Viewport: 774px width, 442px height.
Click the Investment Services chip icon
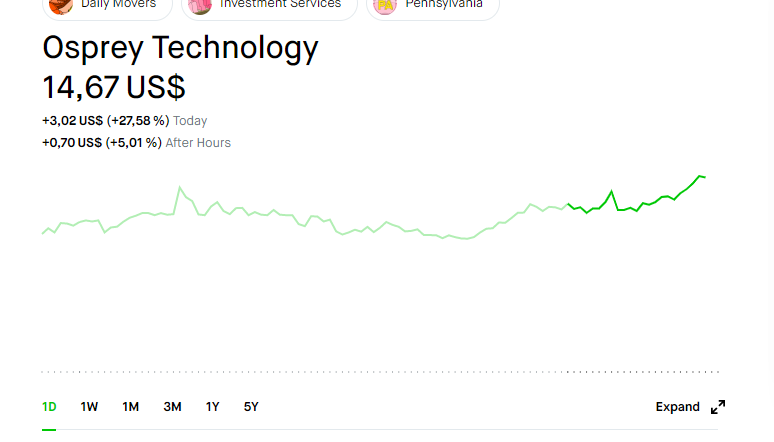pyautogui.click(x=200, y=5)
